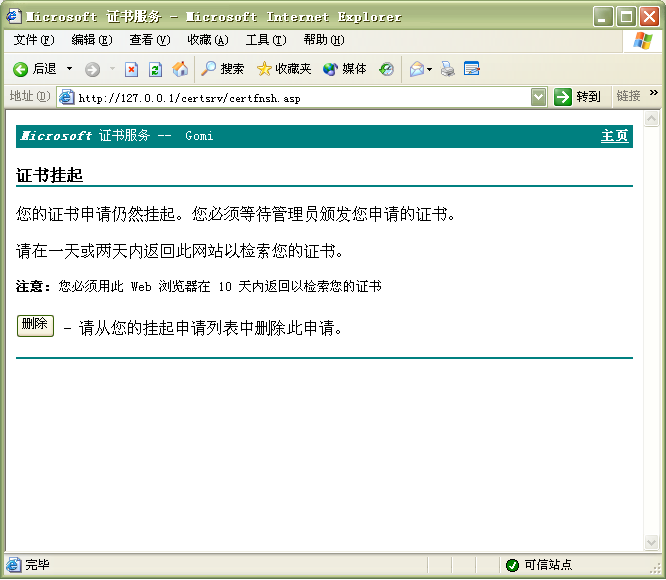666x580 pixels.
Task: Open the 工具(T) menu
Action: [x=266, y=40]
